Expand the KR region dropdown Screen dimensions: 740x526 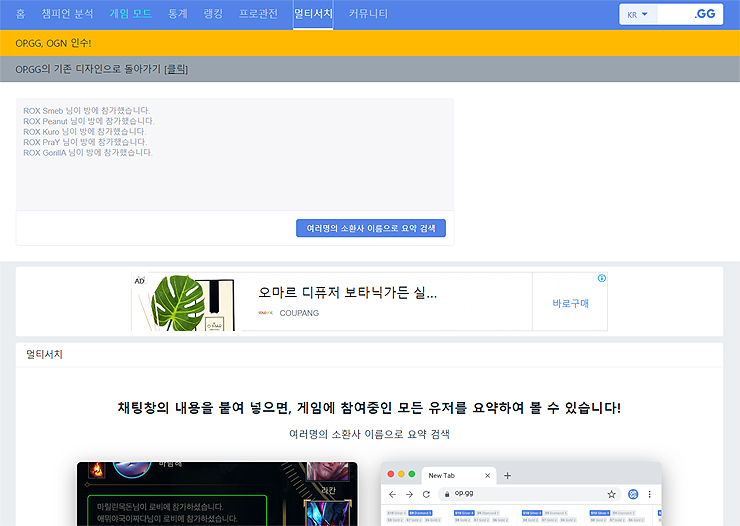638,15
